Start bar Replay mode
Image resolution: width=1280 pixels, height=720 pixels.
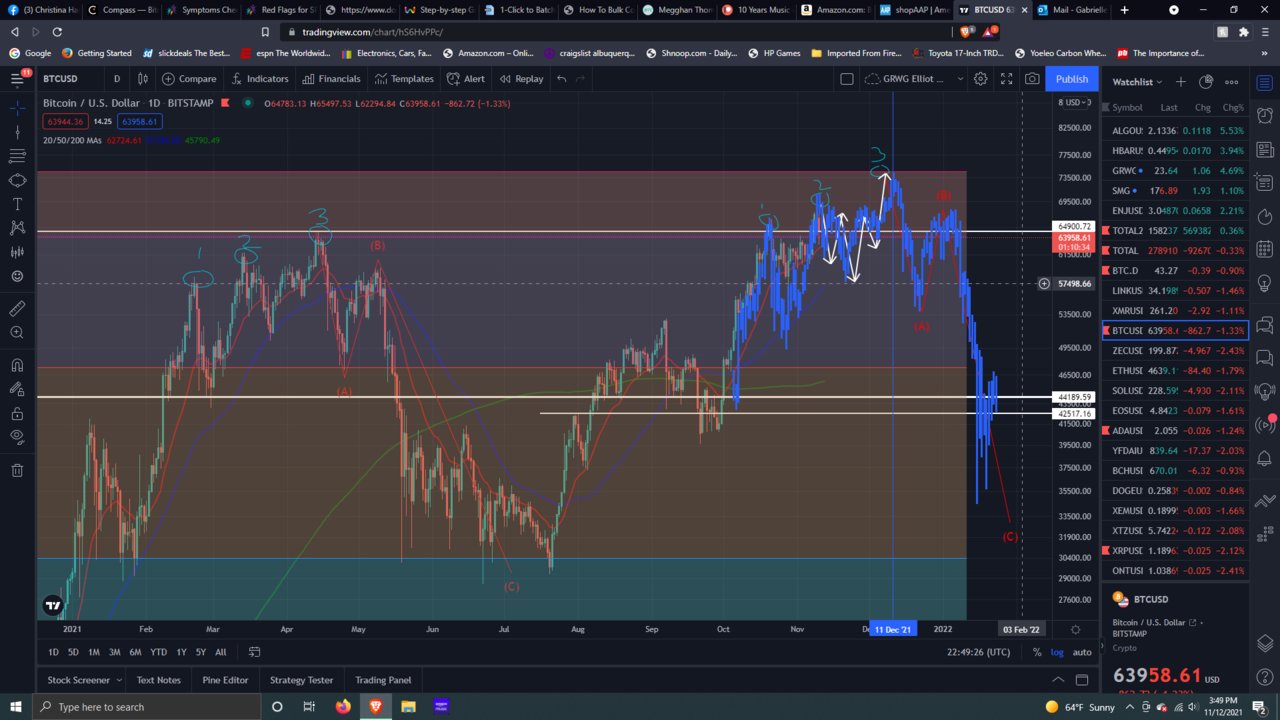521,79
